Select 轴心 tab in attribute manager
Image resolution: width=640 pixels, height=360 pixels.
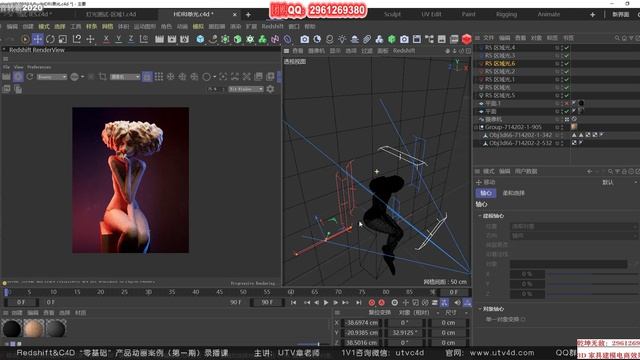pyautogui.click(x=485, y=193)
